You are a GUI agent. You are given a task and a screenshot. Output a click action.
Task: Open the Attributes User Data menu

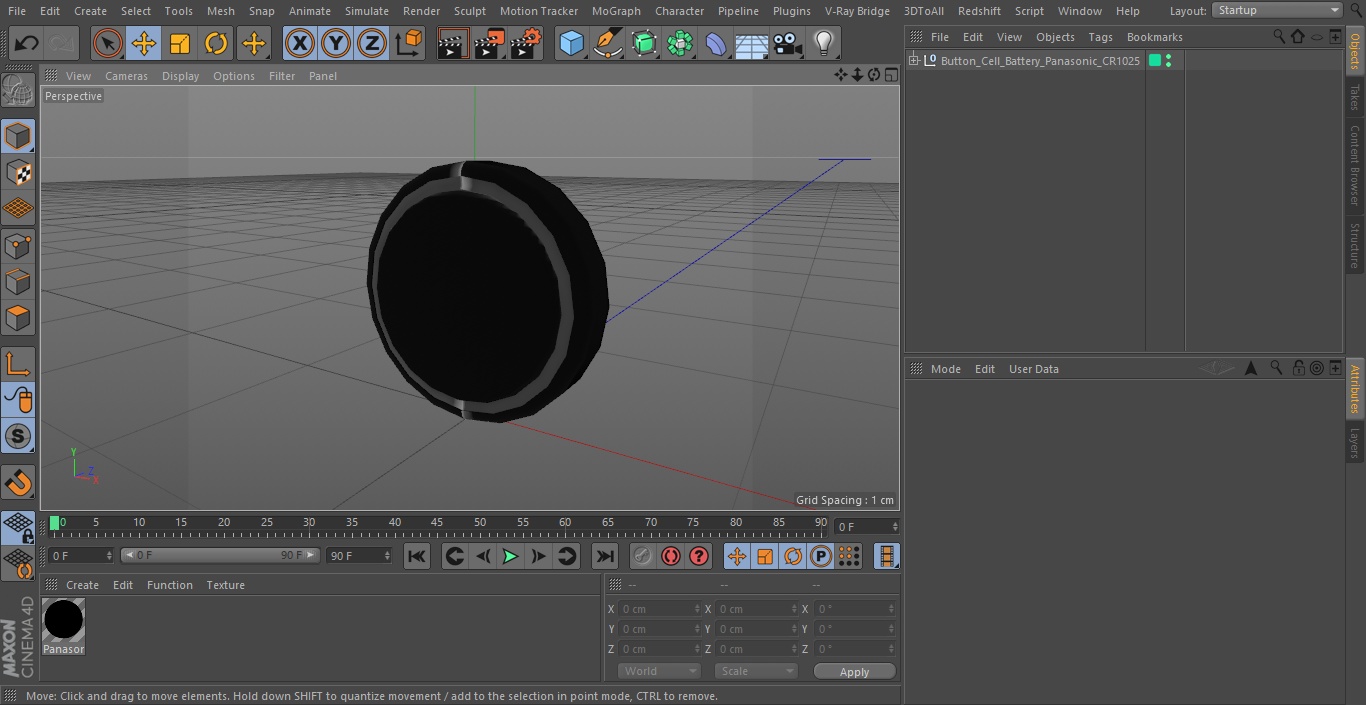1033,369
